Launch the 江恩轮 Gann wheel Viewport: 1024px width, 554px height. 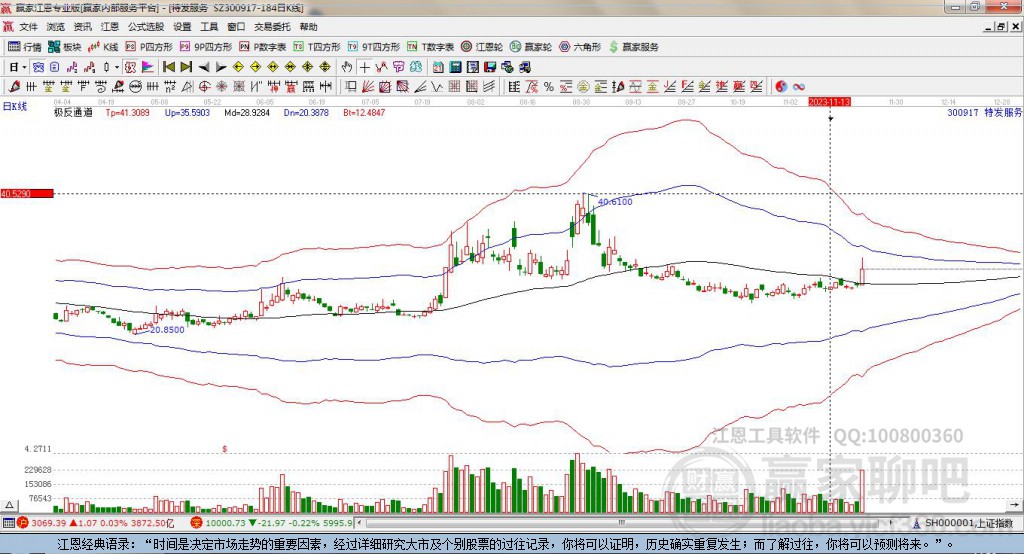click(x=482, y=47)
